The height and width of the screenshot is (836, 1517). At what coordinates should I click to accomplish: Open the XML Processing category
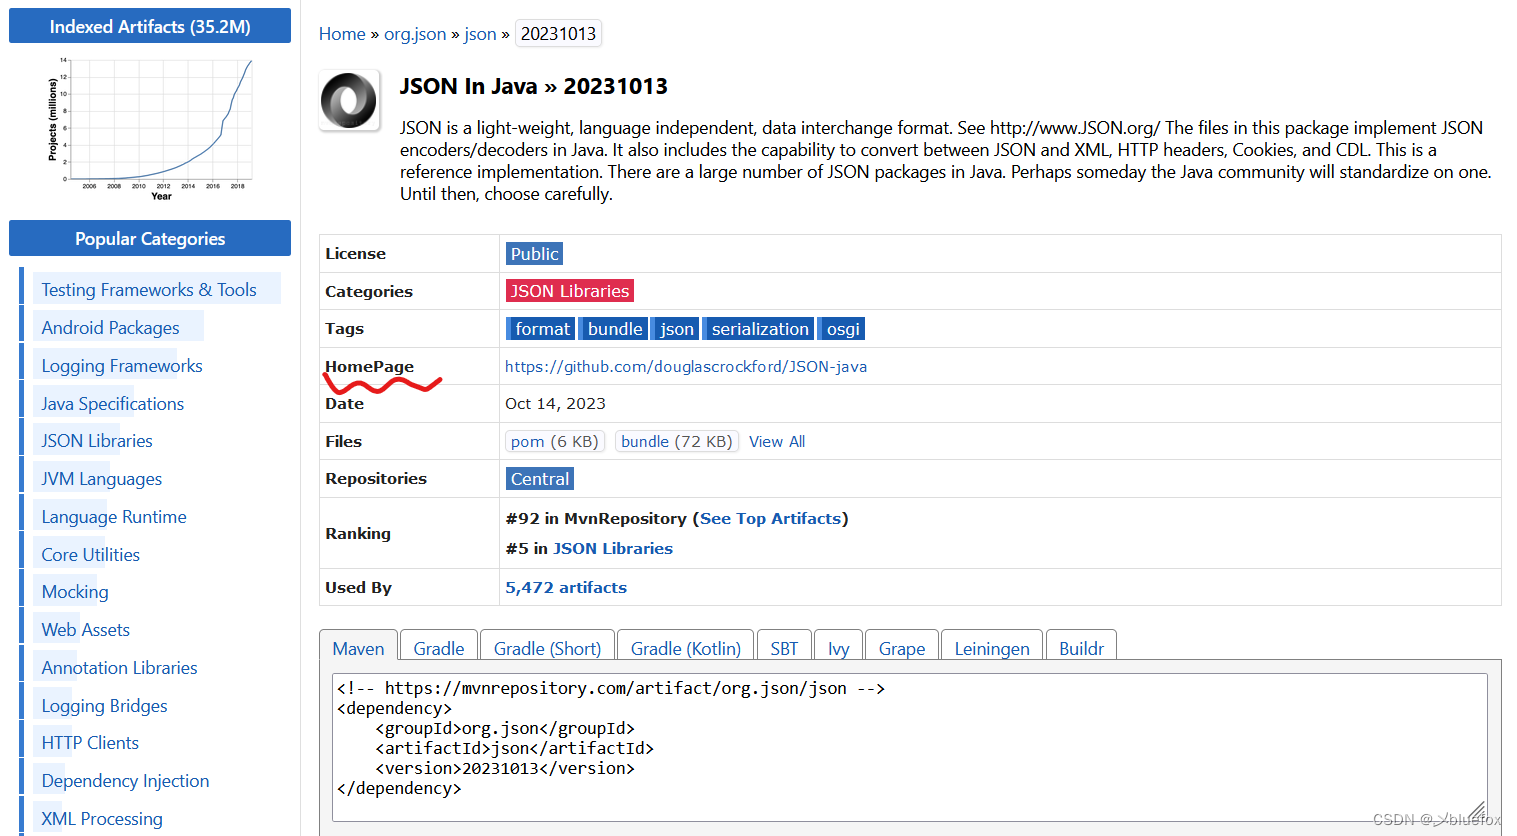pos(100,818)
